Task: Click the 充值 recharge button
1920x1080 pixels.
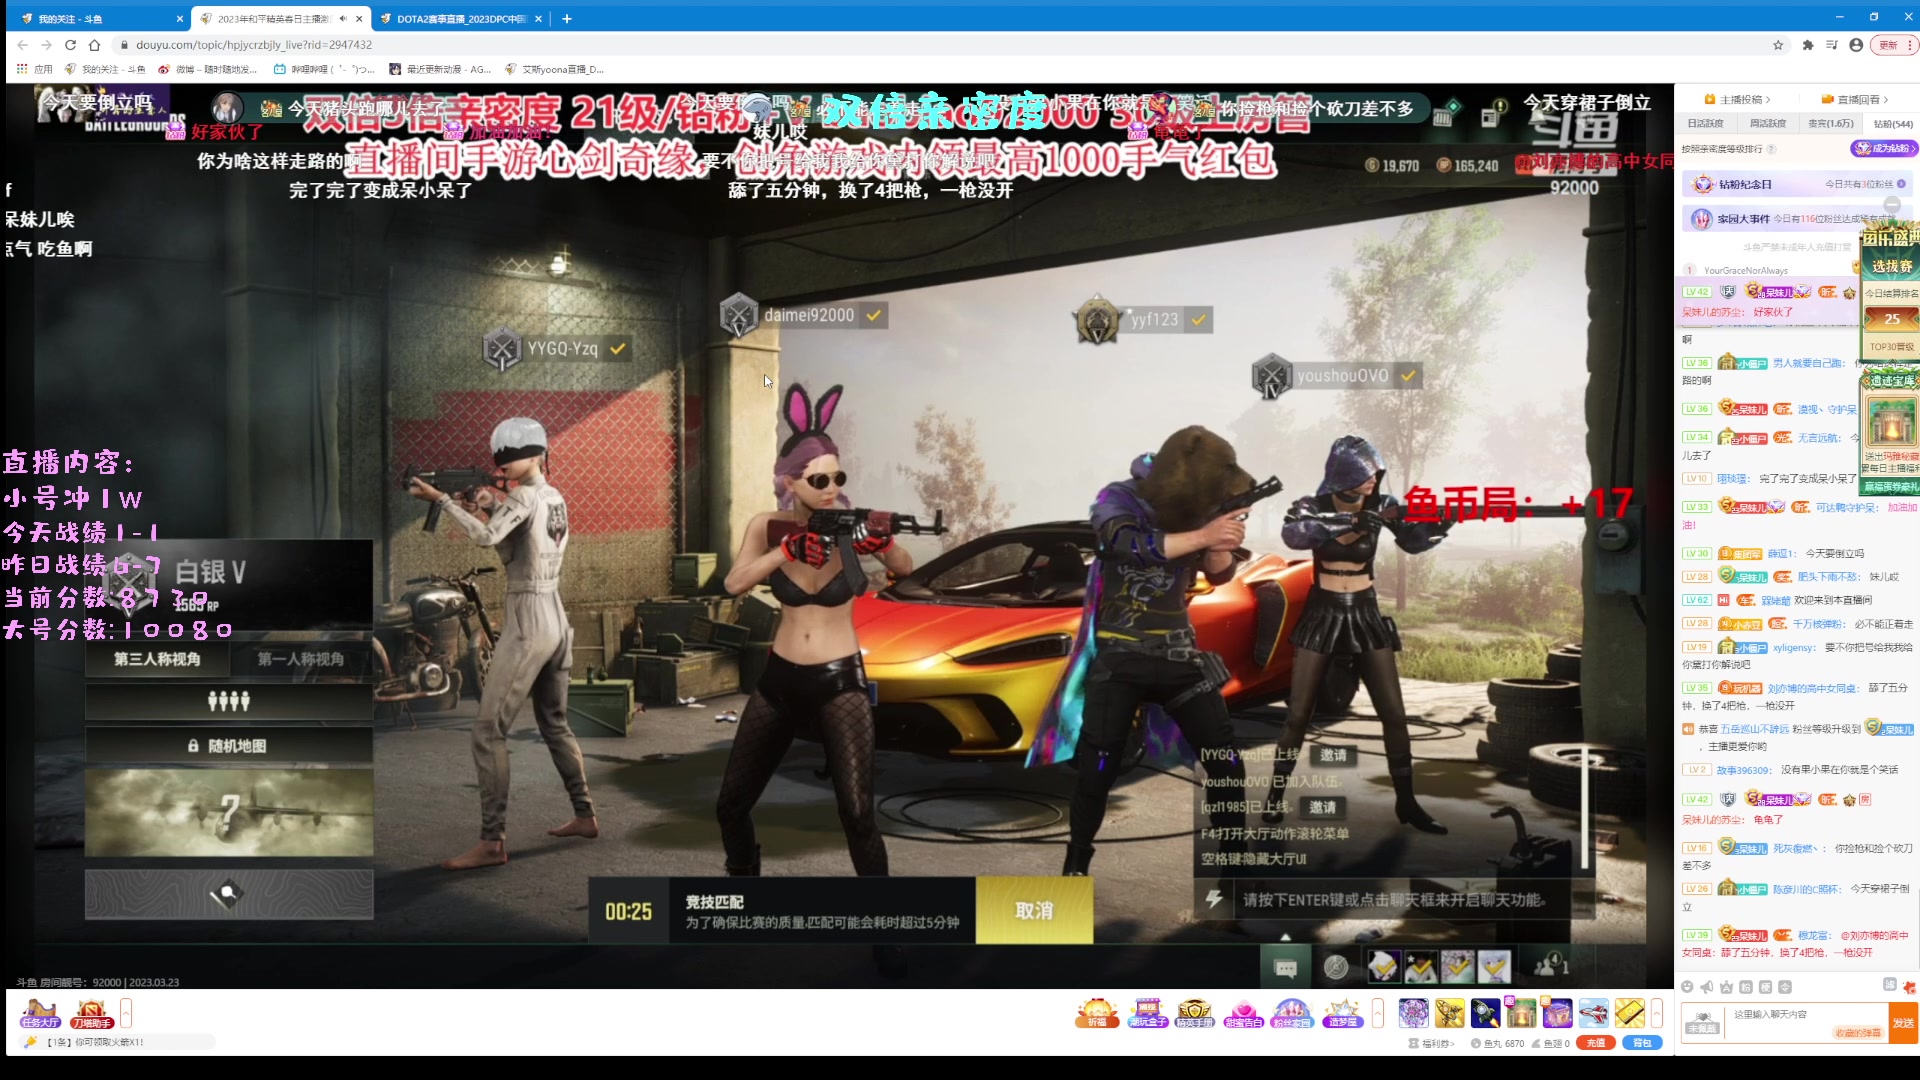Action: [x=1595, y=1043]
